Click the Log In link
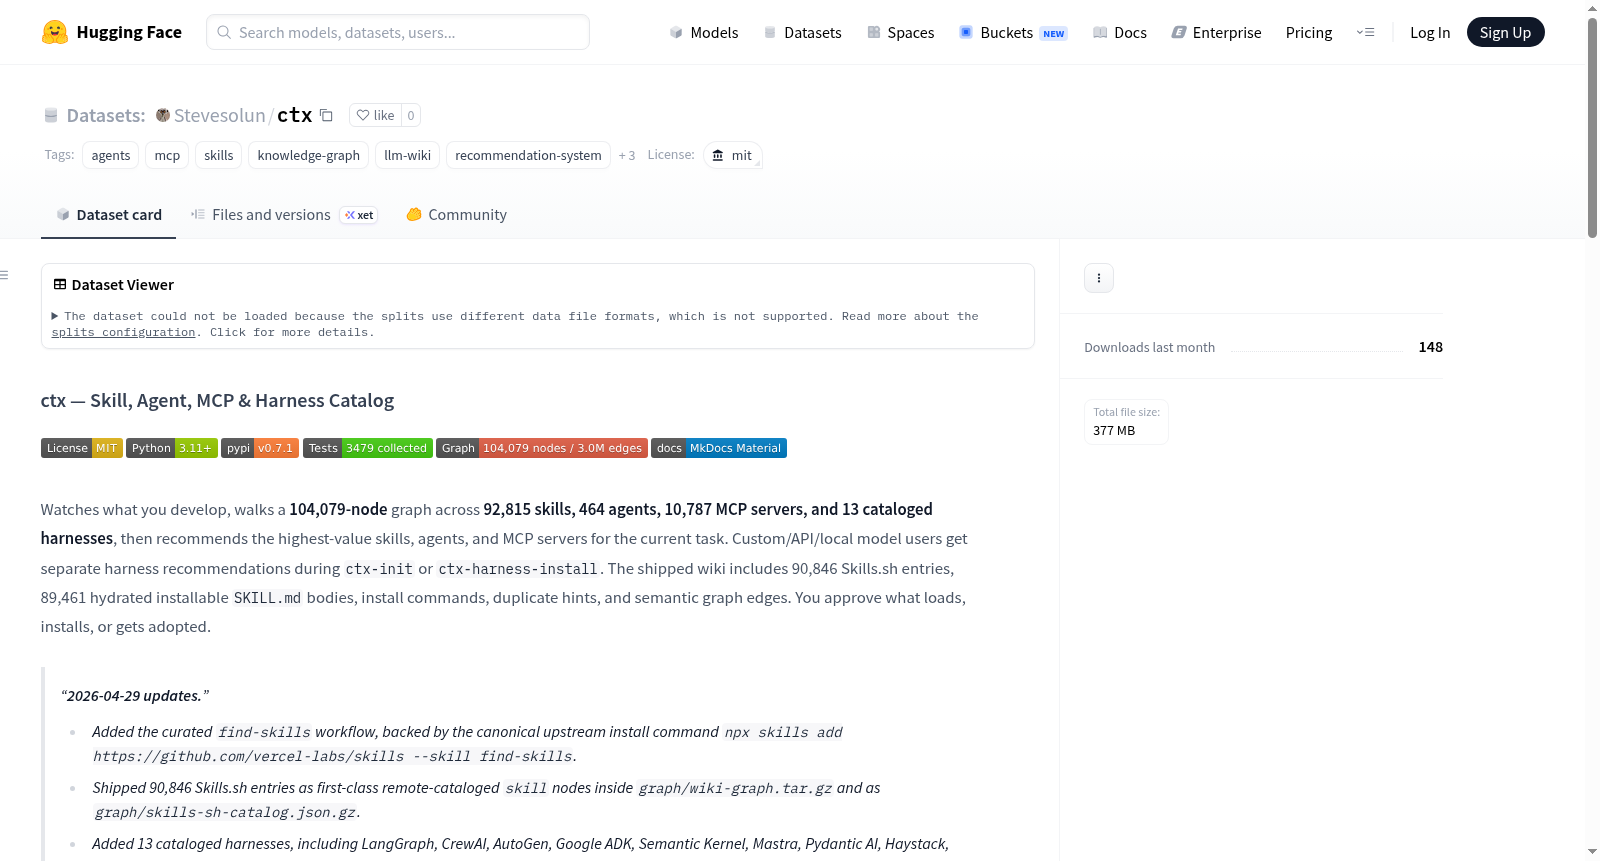This screenshot has width=1600, height=861. point(1430,32)
